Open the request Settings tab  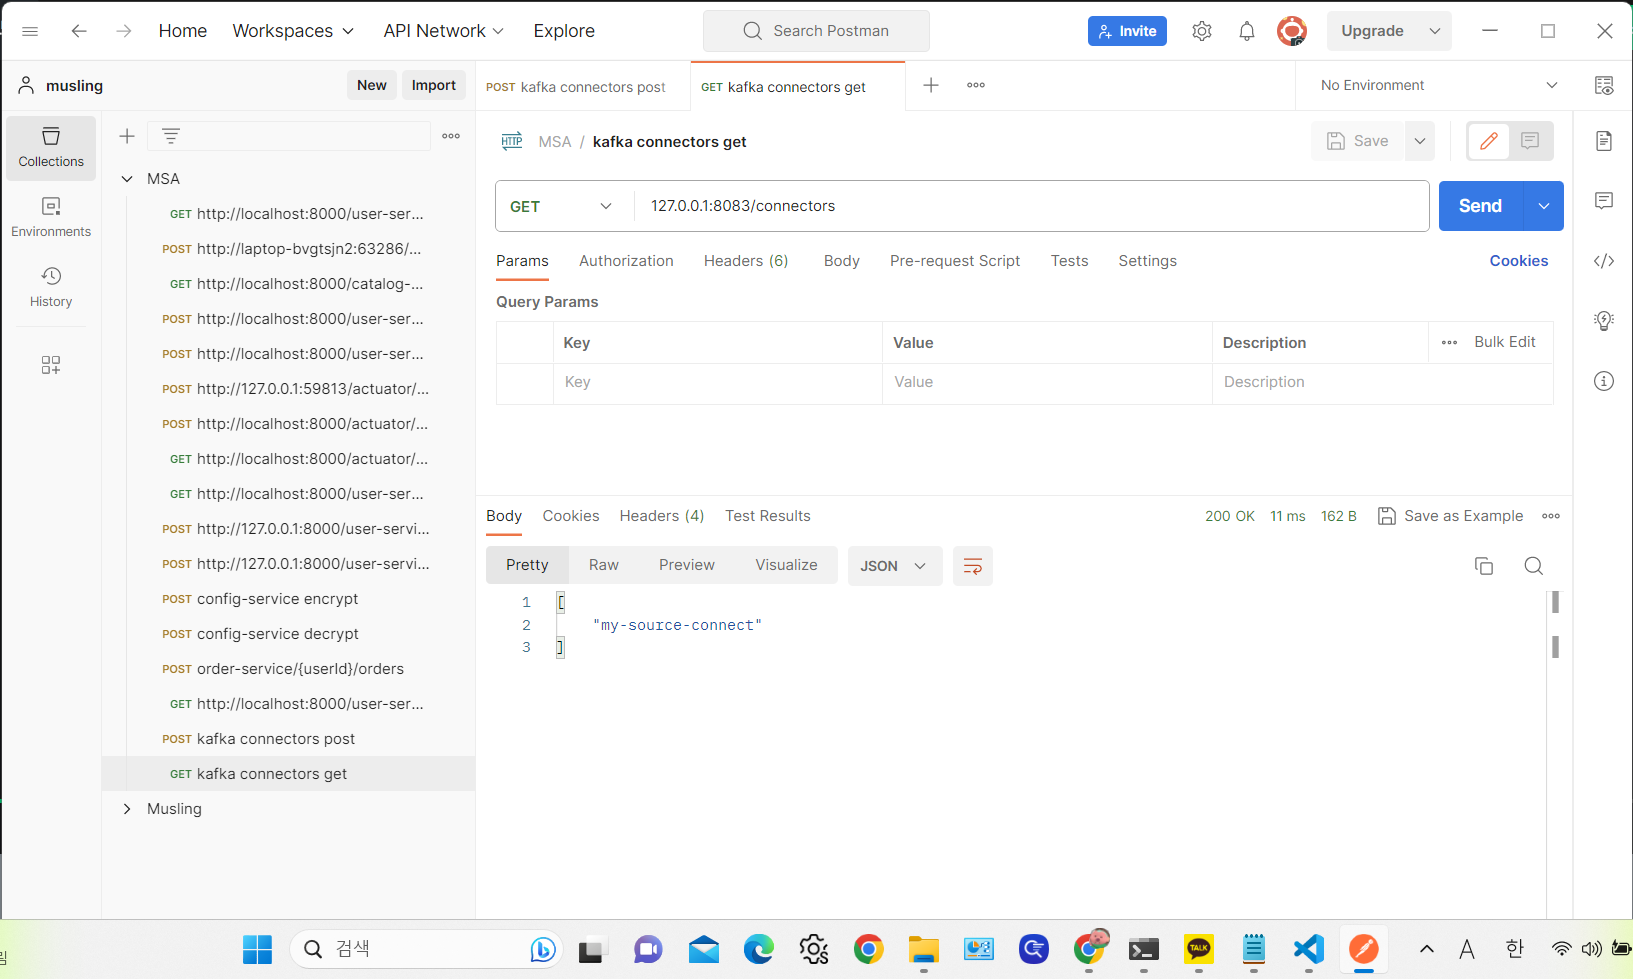point(1147,261)
